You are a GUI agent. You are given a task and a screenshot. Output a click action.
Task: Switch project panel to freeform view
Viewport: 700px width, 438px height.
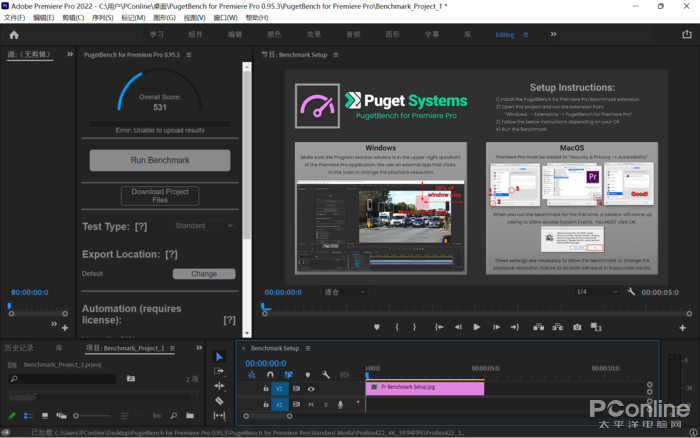(x=61, y=416)
